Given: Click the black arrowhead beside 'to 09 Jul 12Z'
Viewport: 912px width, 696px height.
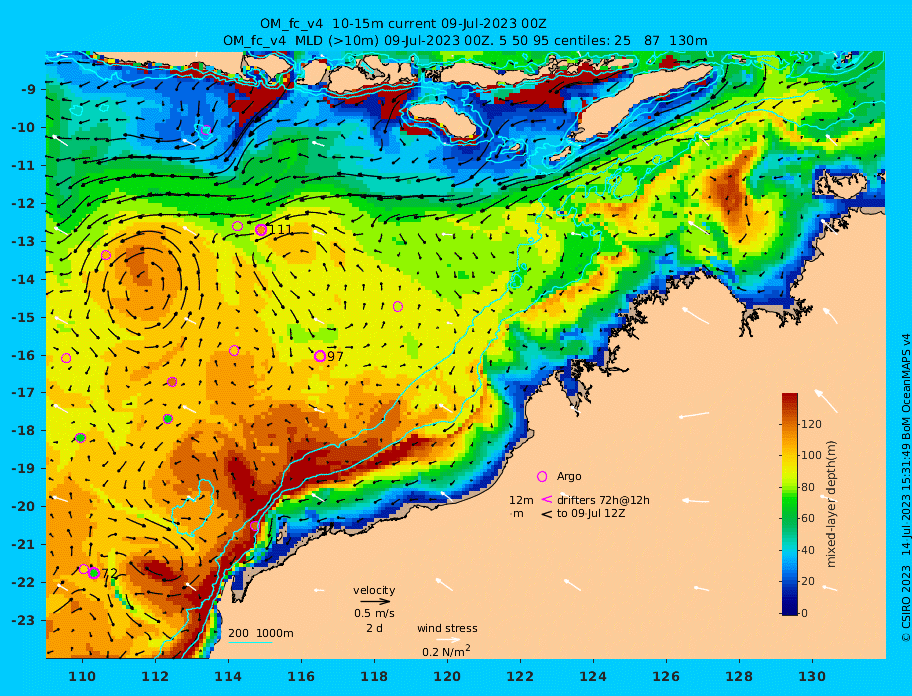Looking at the screenshot, I should coord(547,514).
